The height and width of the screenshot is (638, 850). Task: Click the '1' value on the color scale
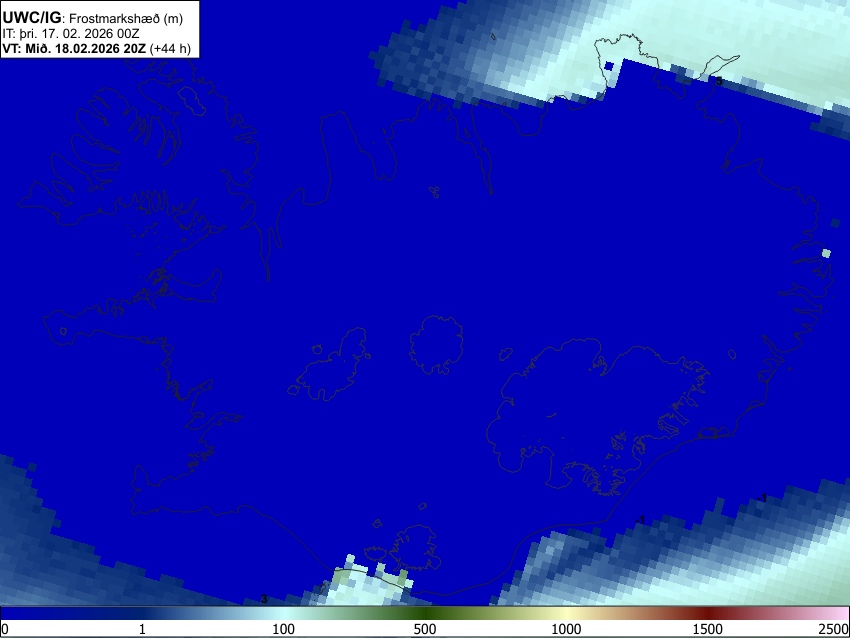click(x=142, y=629)
